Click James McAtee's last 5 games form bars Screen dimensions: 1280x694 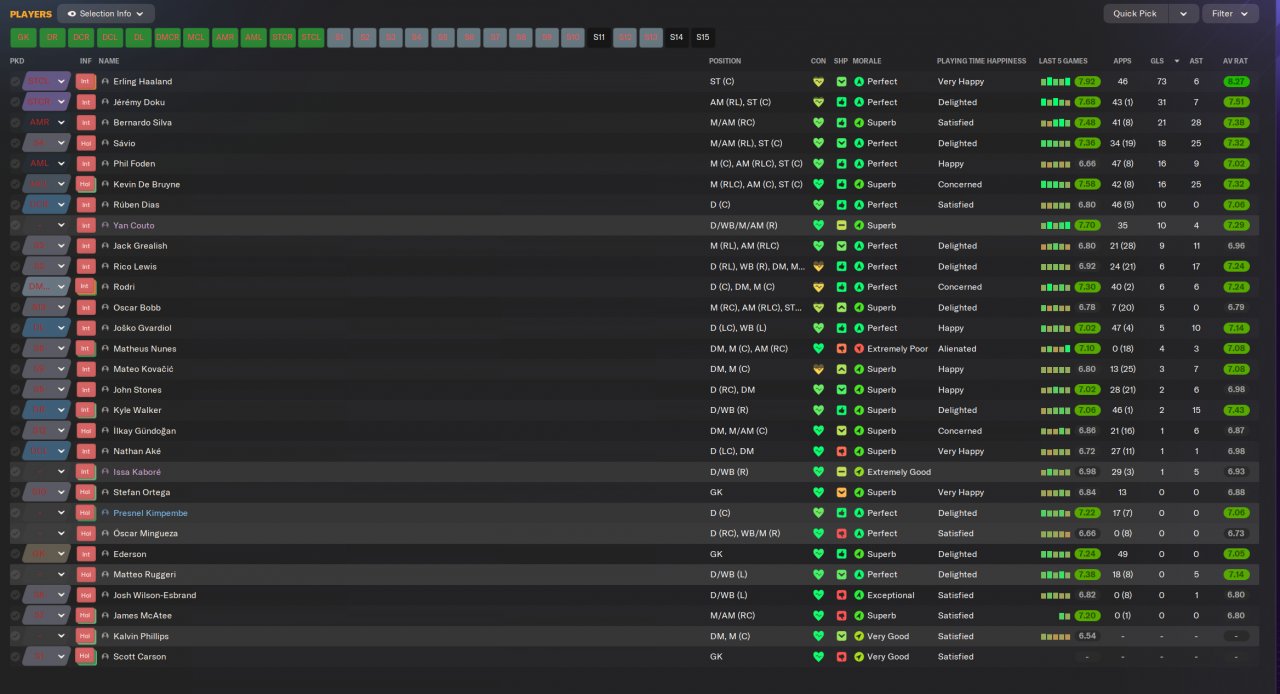pos(1063,616)
